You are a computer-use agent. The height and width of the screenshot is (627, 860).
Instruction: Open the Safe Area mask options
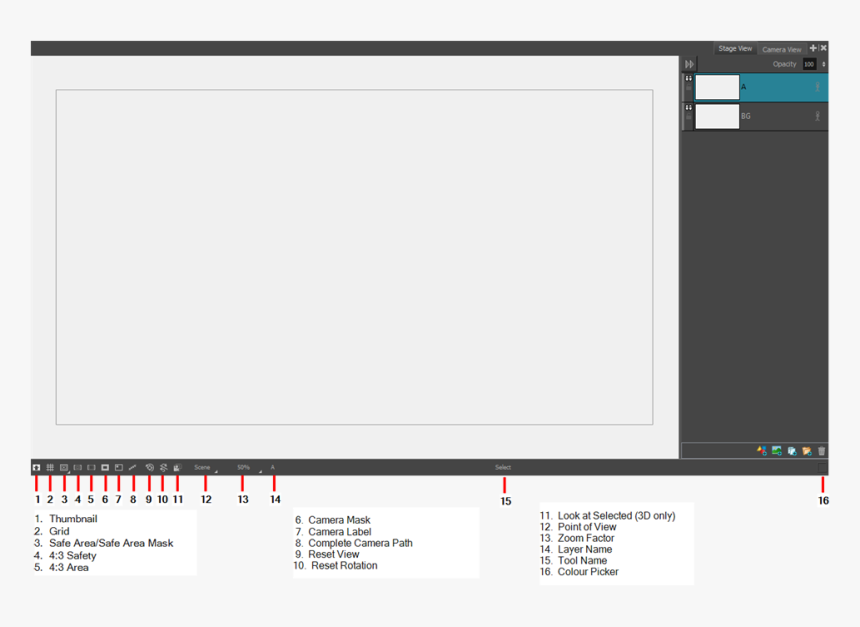(64, 467)
